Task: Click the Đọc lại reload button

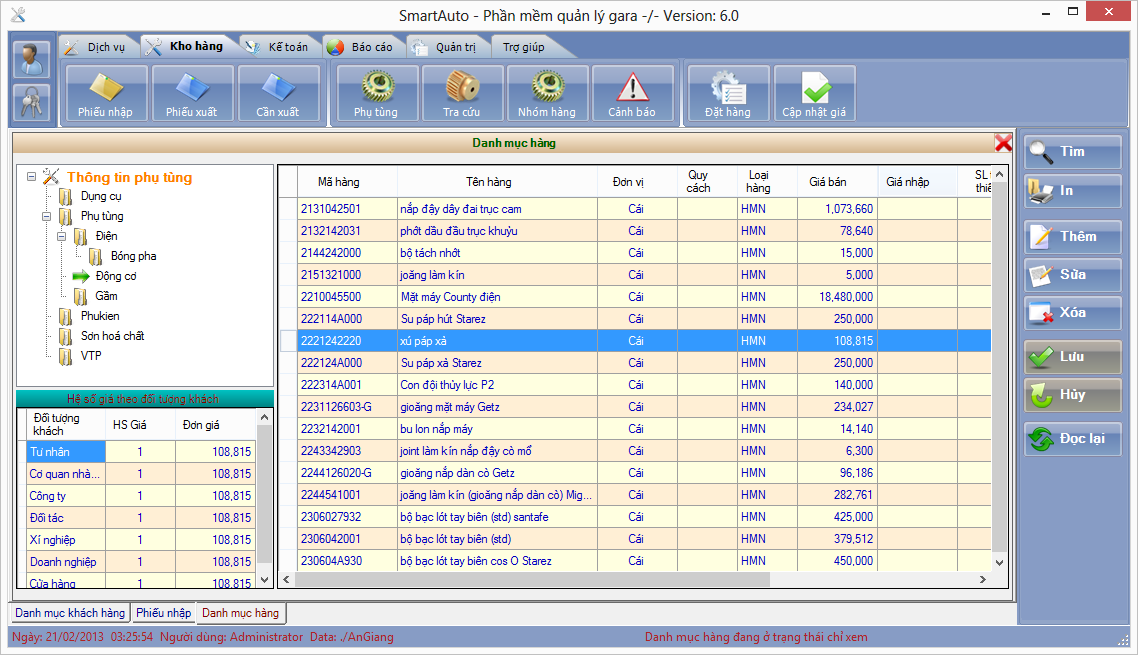Action: [x=1073, y=439]
